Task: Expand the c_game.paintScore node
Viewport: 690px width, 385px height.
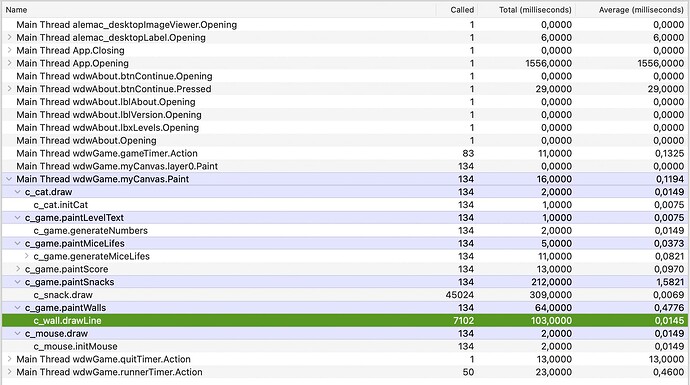Action: pos(18,269)
